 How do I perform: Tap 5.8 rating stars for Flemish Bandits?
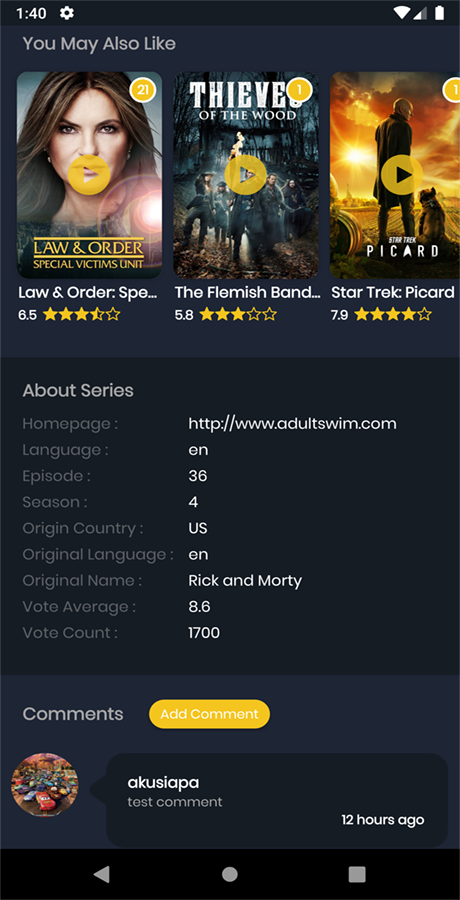click(238, 315)
